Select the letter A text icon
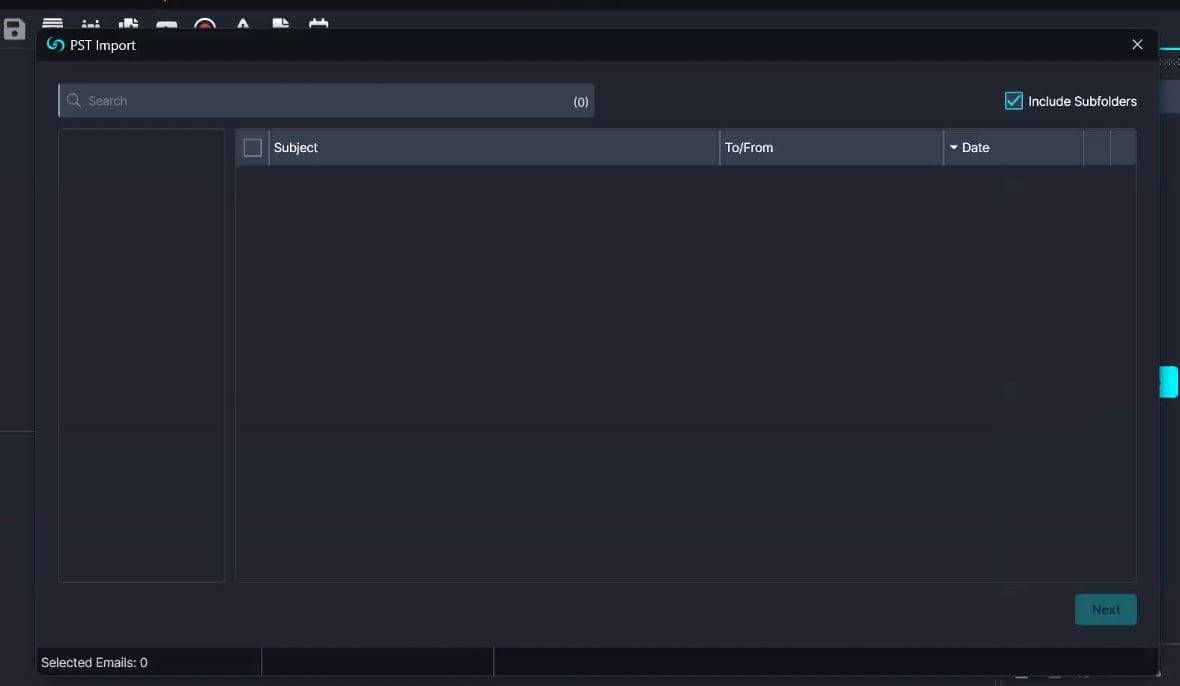 point(243,24)
